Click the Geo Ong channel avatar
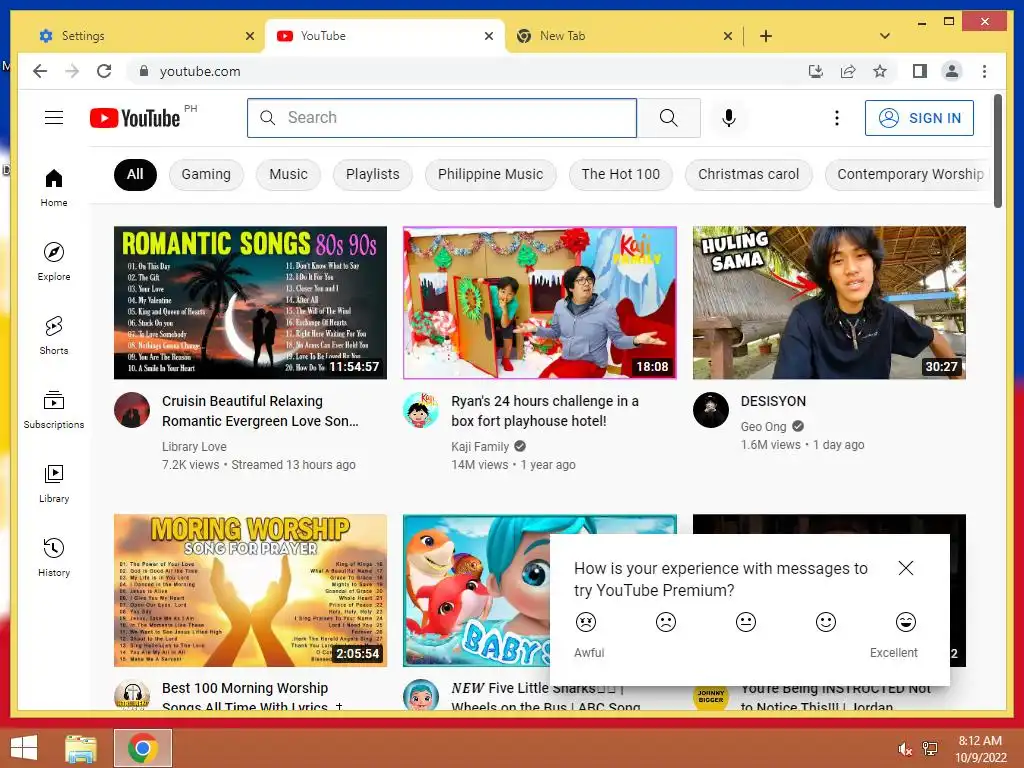 click(711, 410)
